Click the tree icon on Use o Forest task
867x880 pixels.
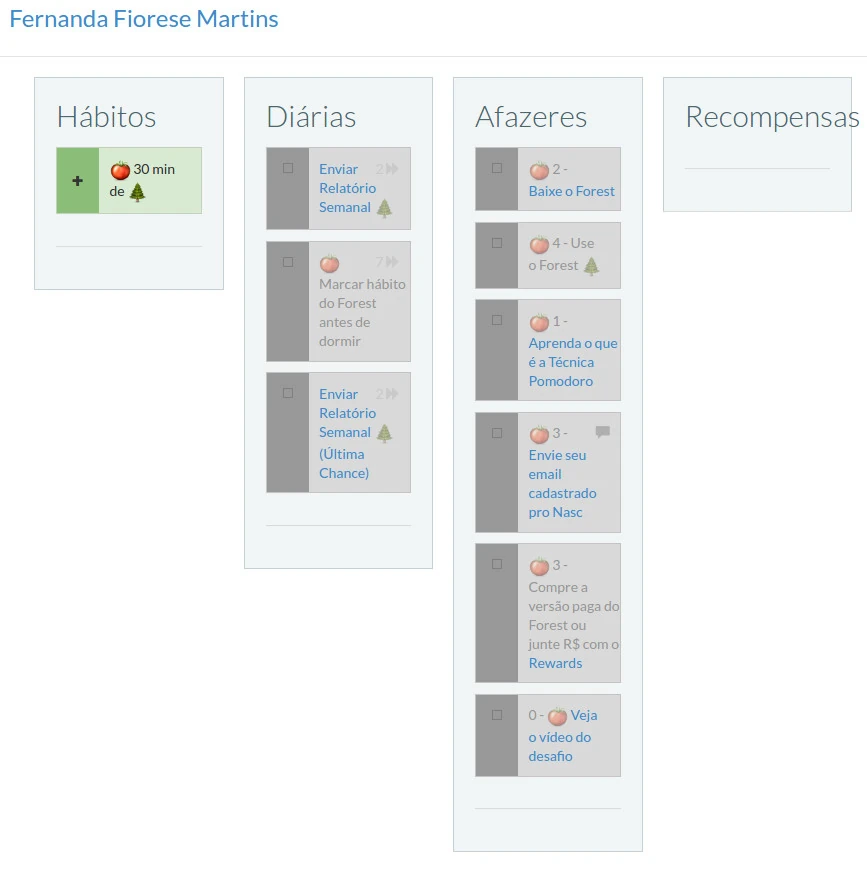(591, 266)
